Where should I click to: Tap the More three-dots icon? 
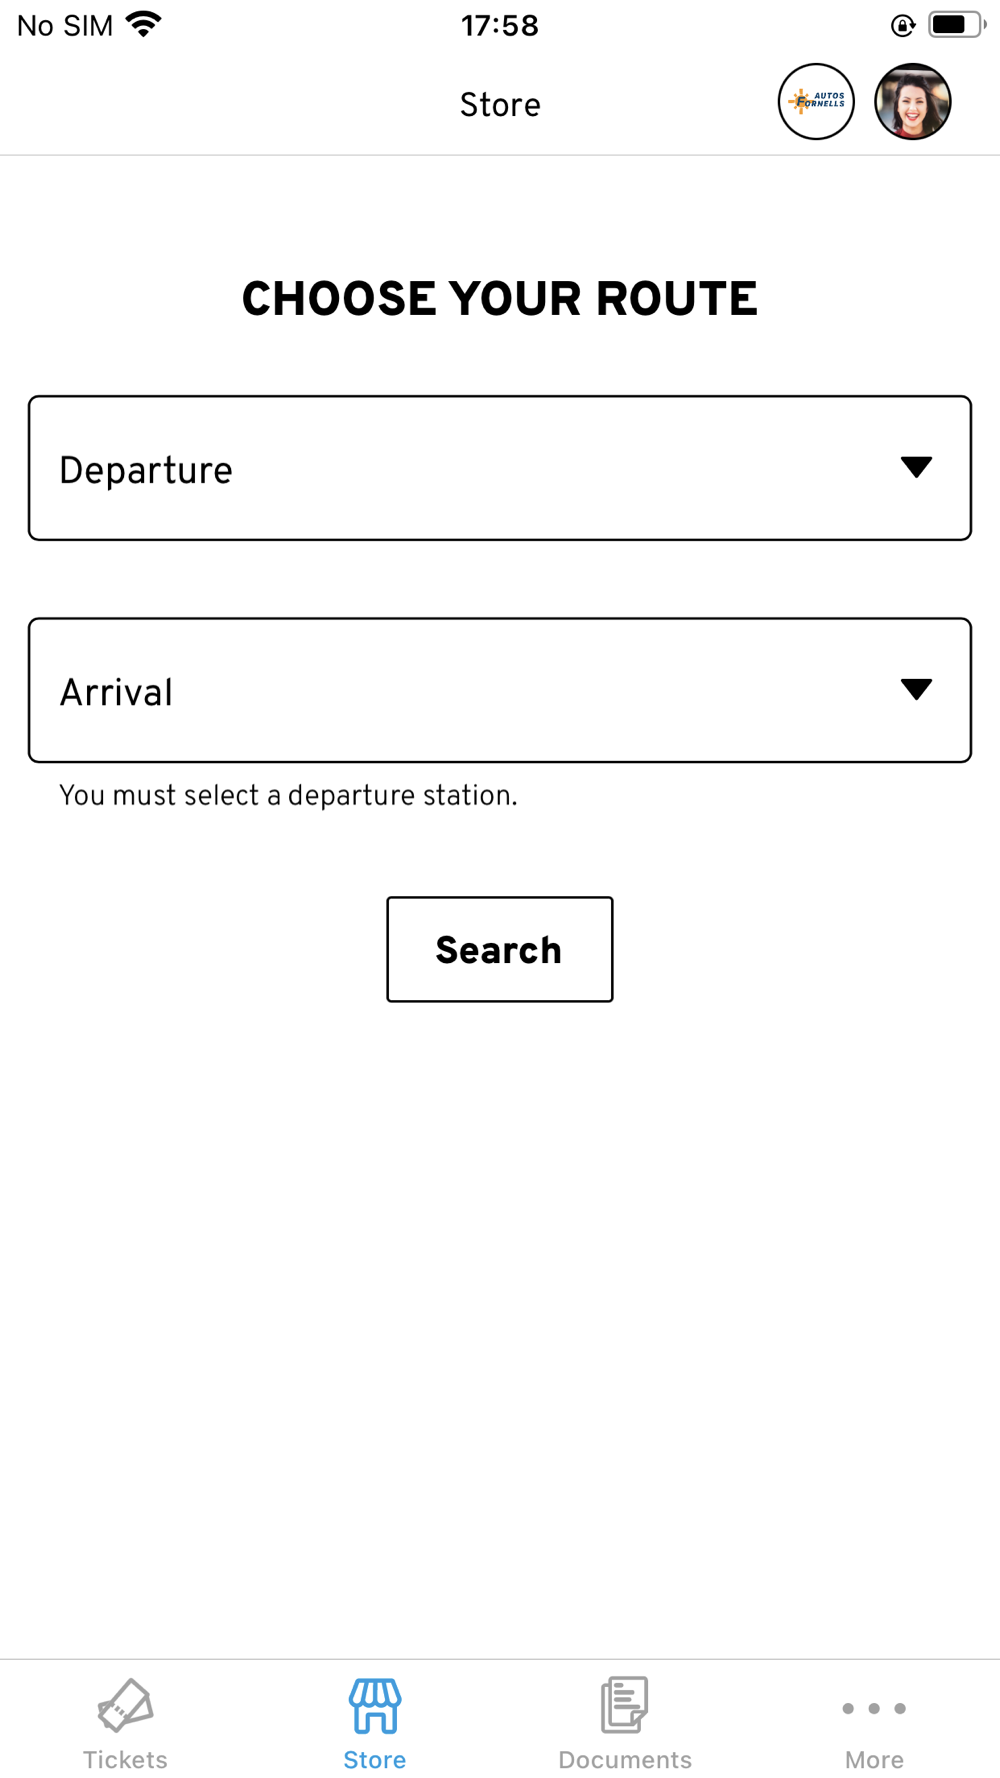874,1708
